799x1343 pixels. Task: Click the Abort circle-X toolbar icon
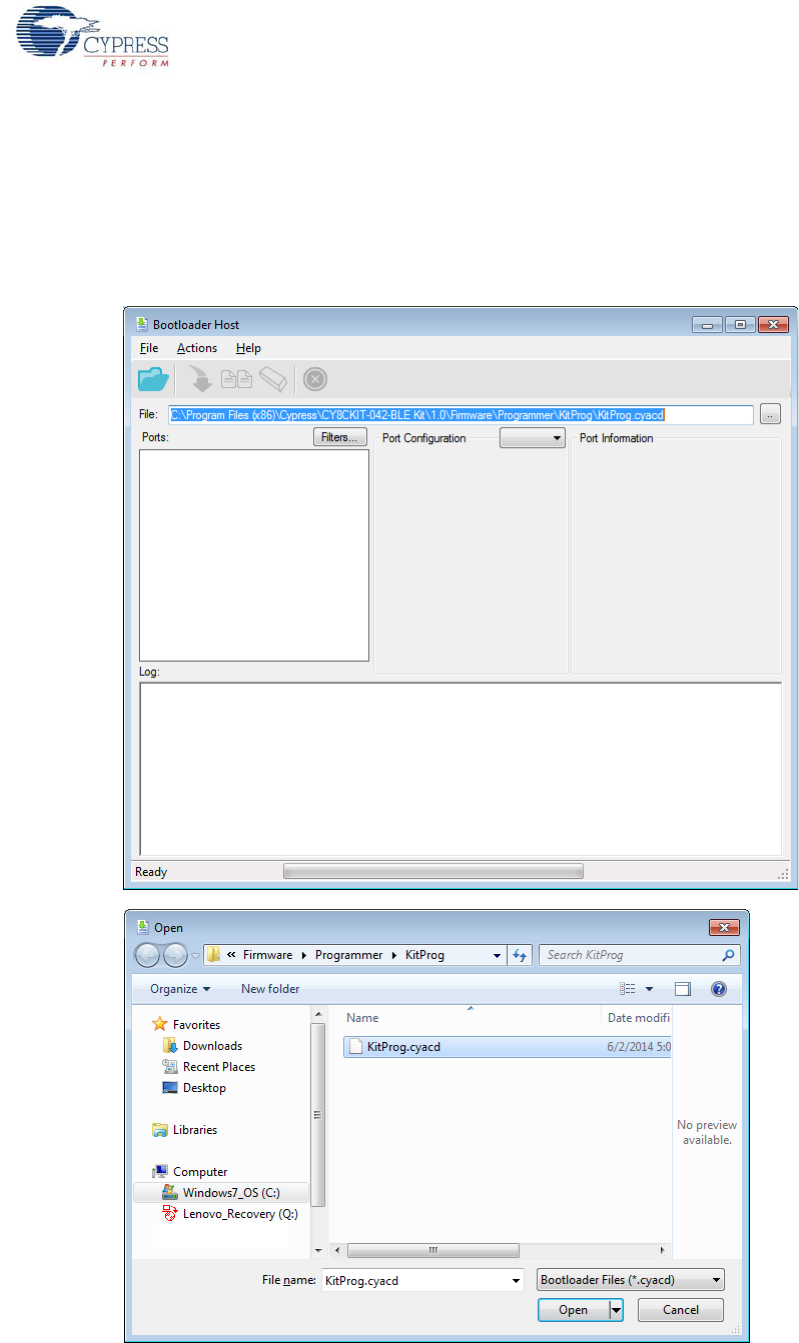[315, 379]
